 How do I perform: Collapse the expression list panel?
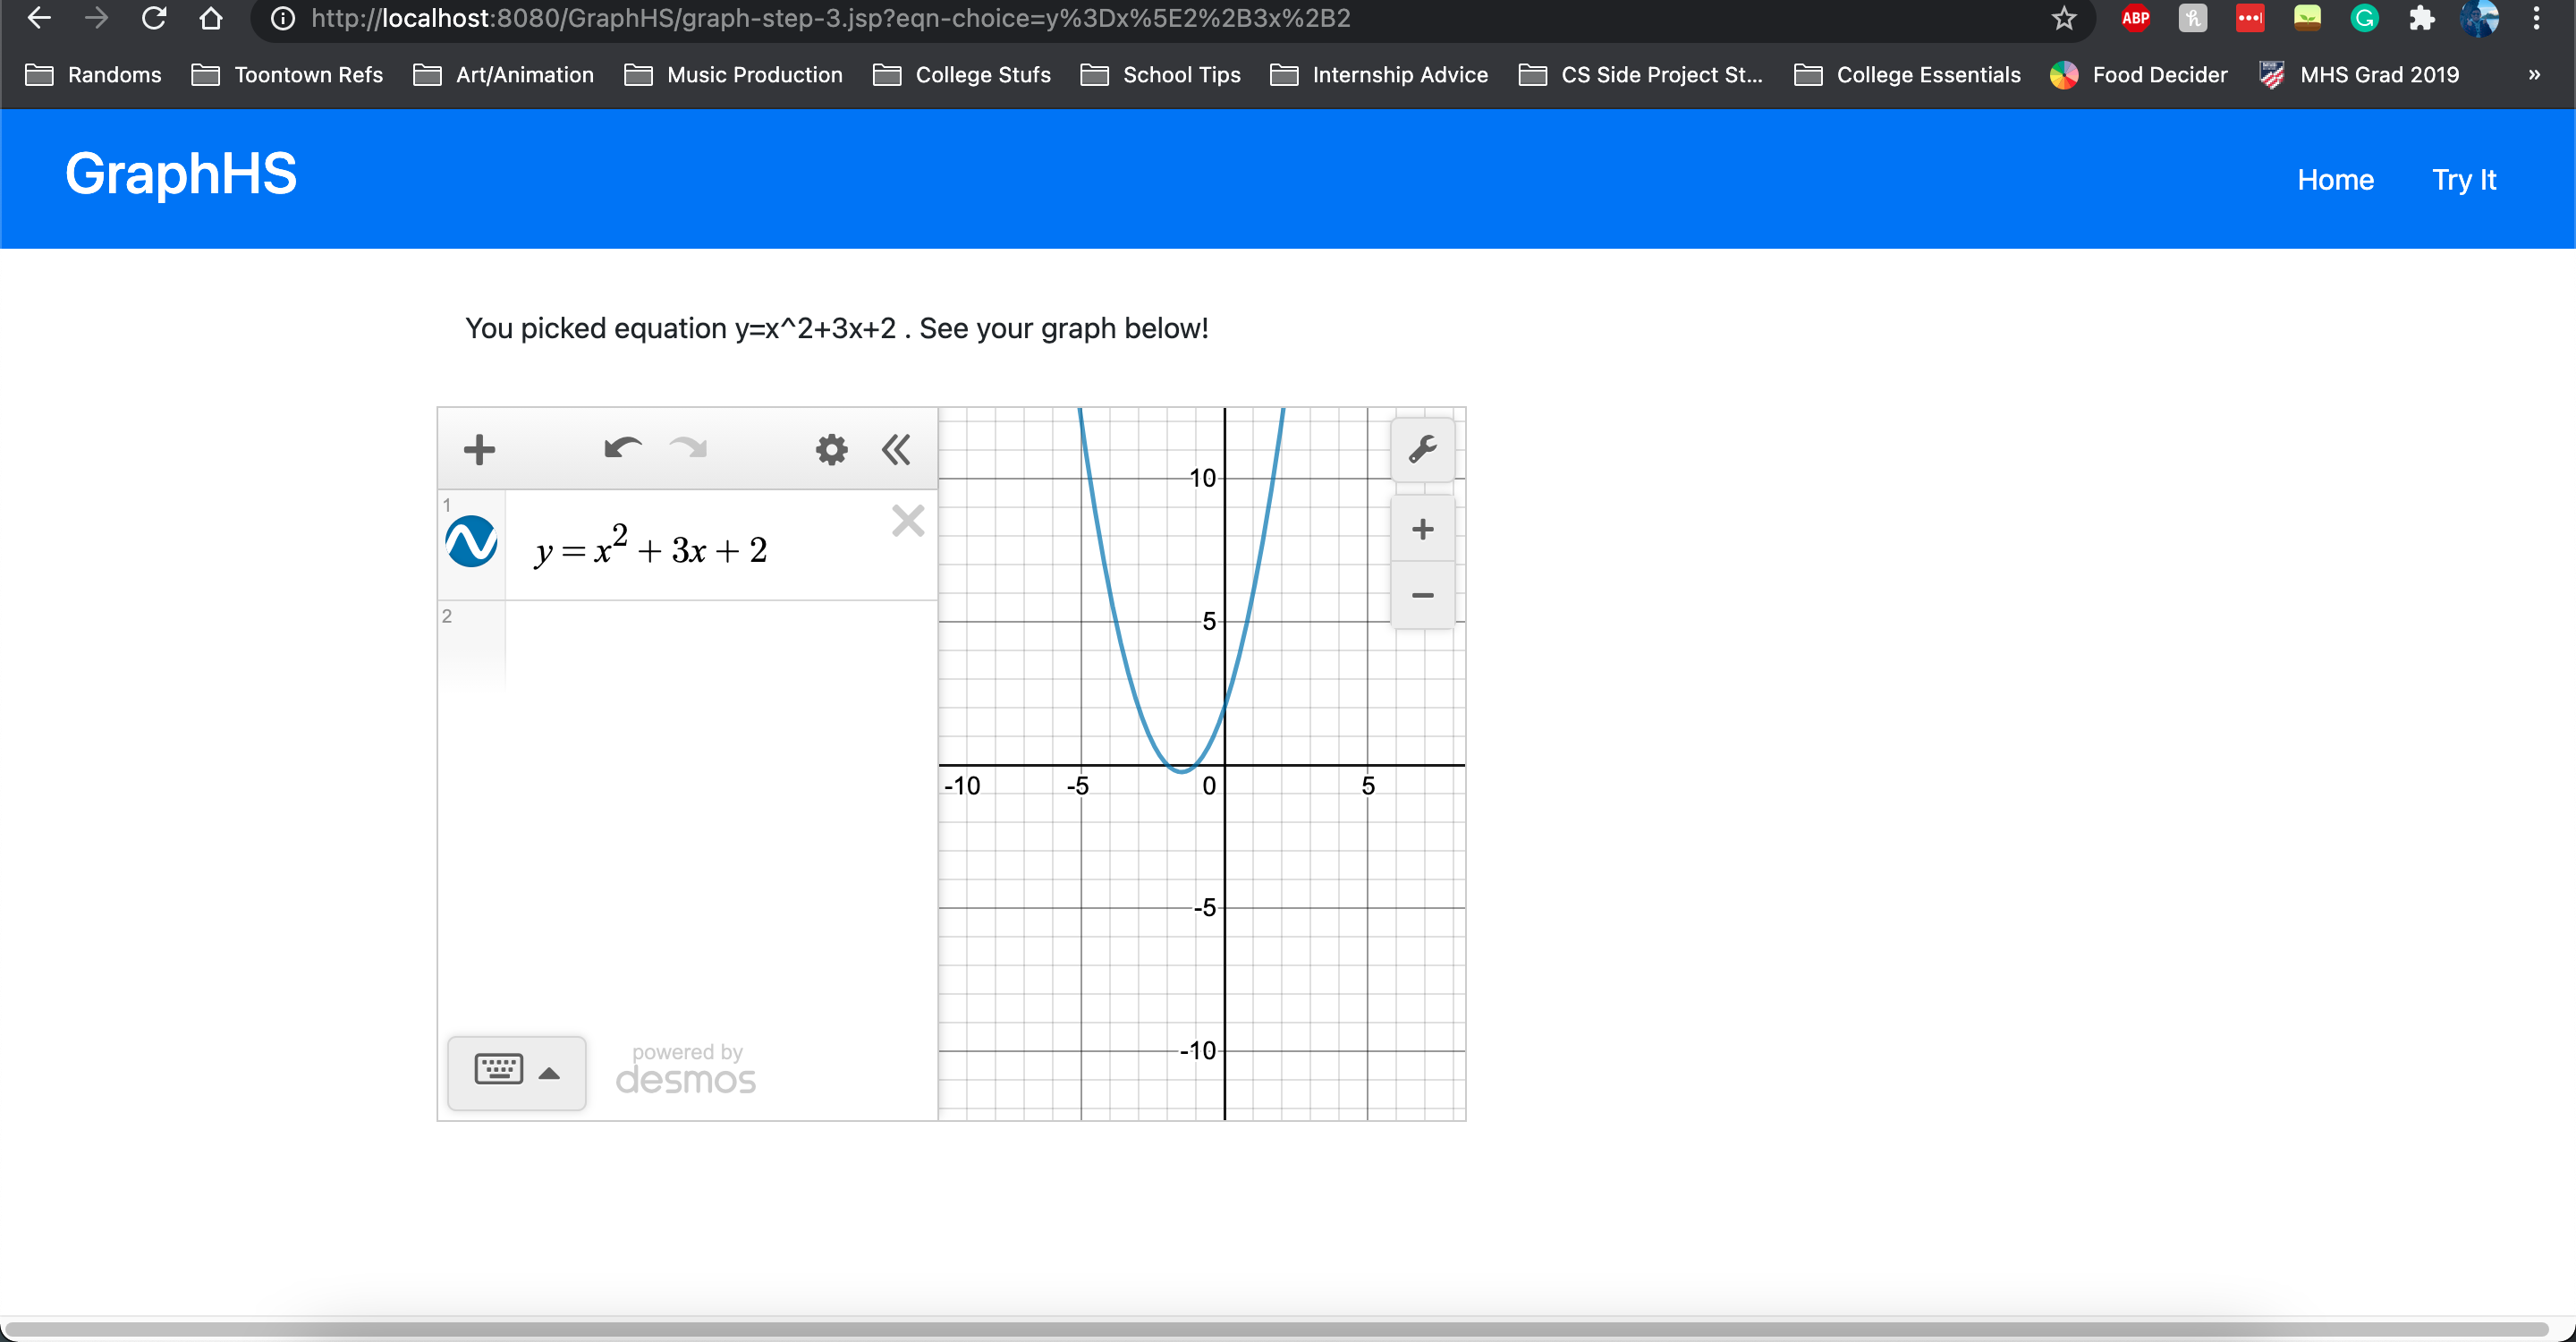pyautogui.click(x=896, y=450)
